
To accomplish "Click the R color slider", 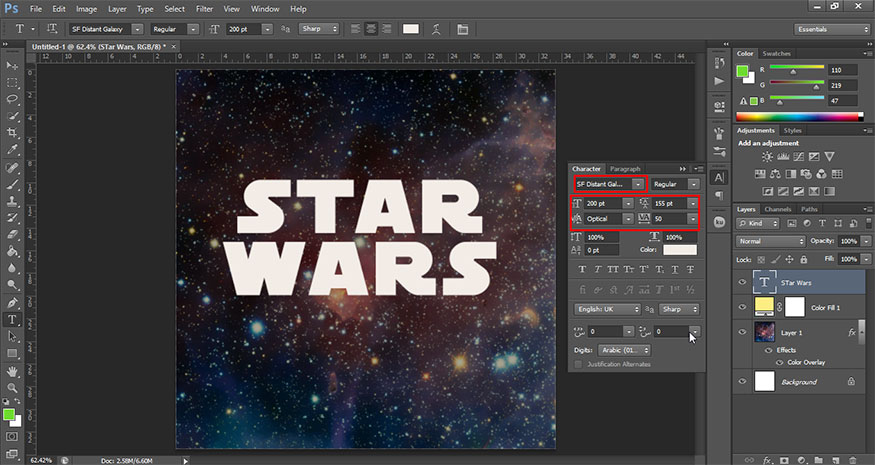I will point(797,69).
